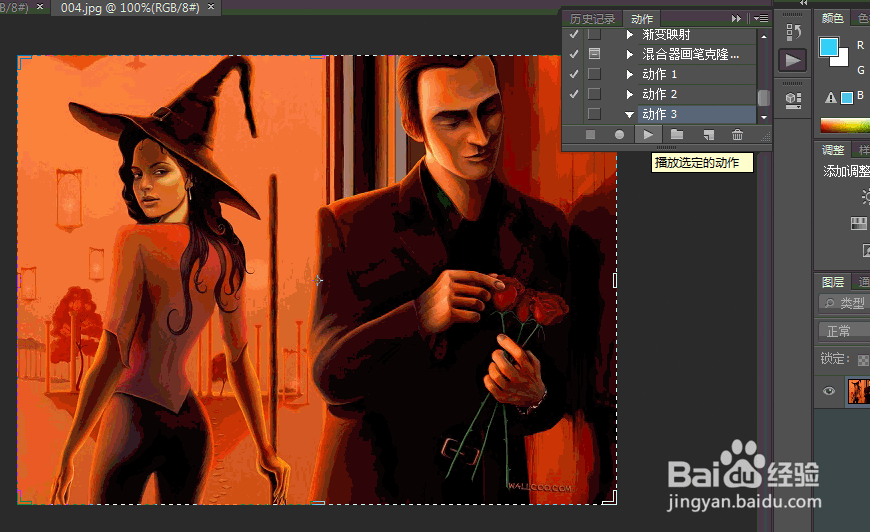Close the 004.jpg document tab

(211, 7)
